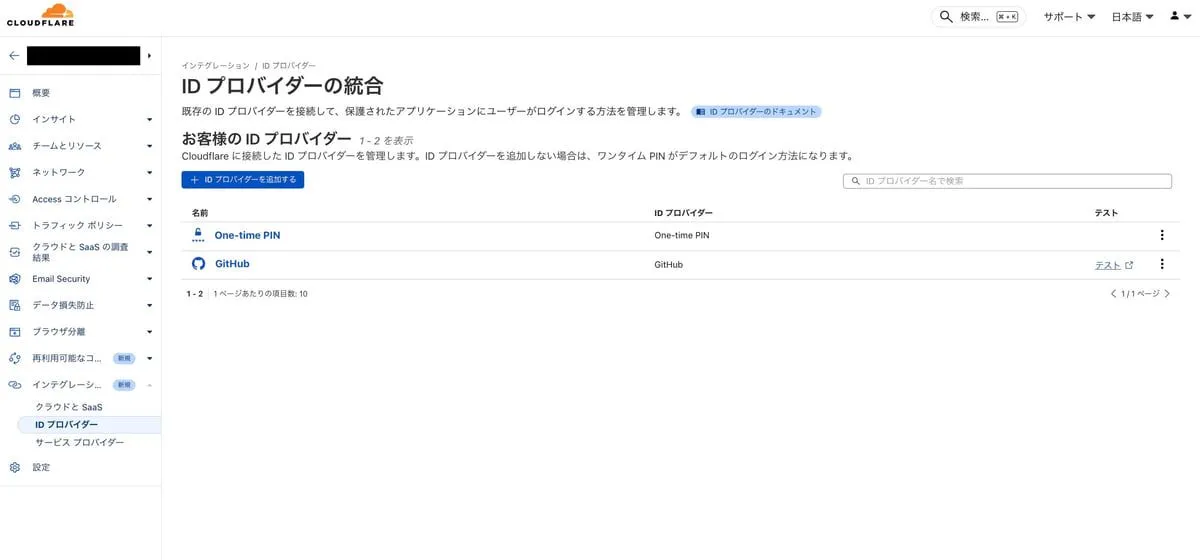Open three-dot menu for One-time PIN row

(1161, 235)
